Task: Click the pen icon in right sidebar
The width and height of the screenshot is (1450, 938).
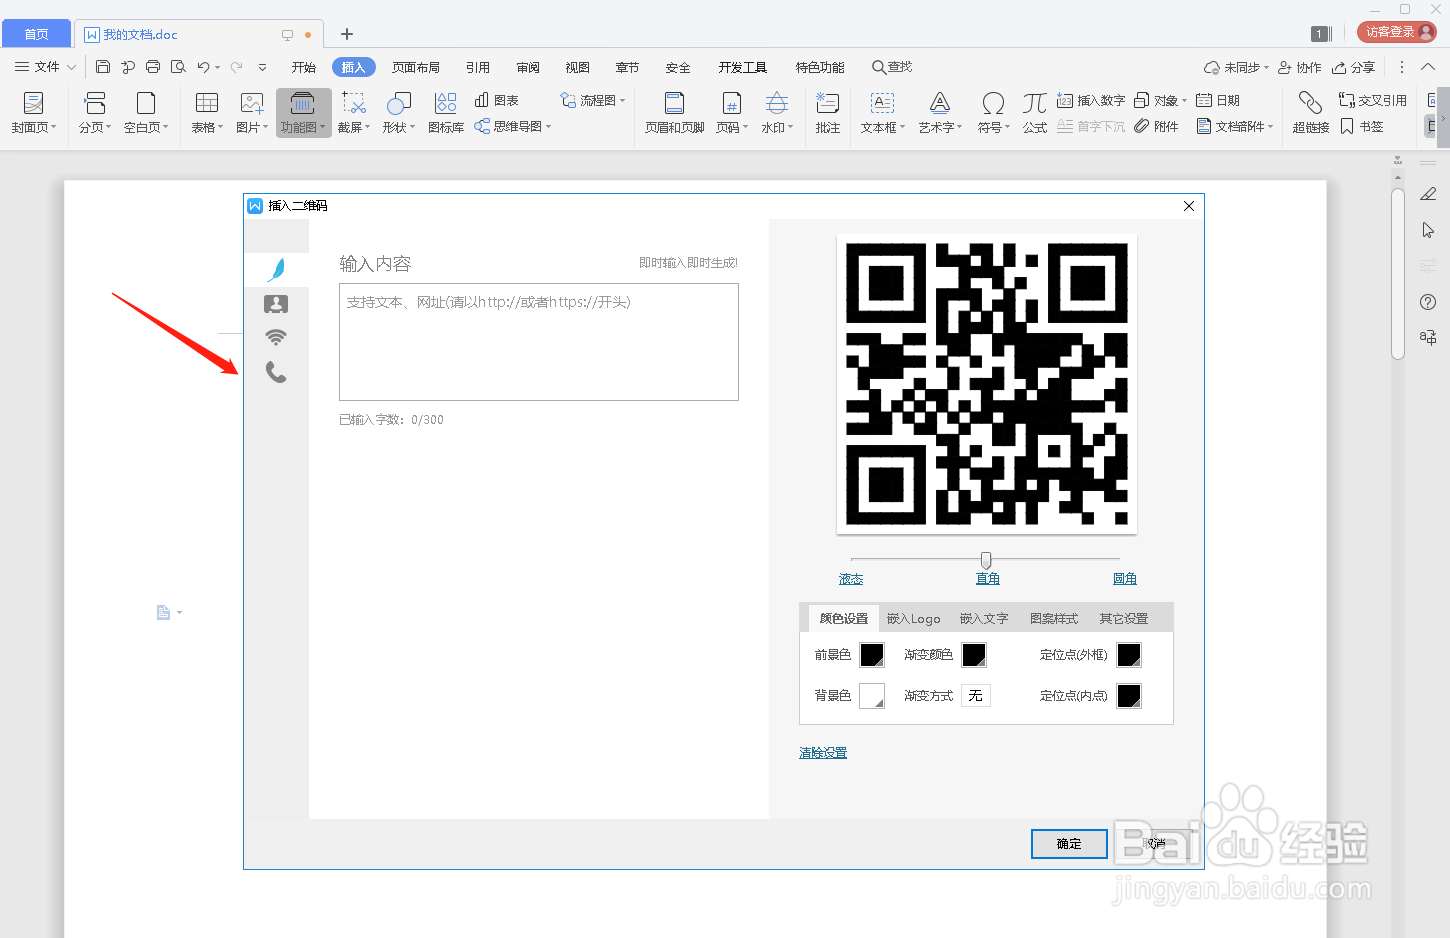Action: pyautogui.click(x=1428, y=194)
